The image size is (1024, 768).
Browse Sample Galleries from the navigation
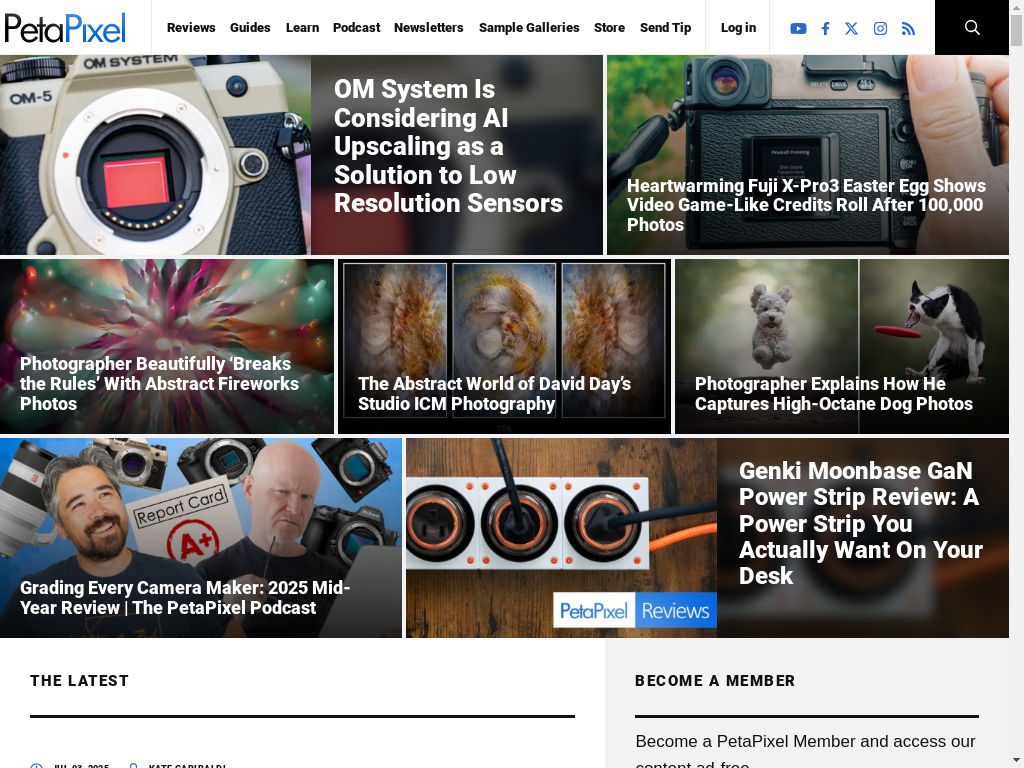click(x=529, y=27)
